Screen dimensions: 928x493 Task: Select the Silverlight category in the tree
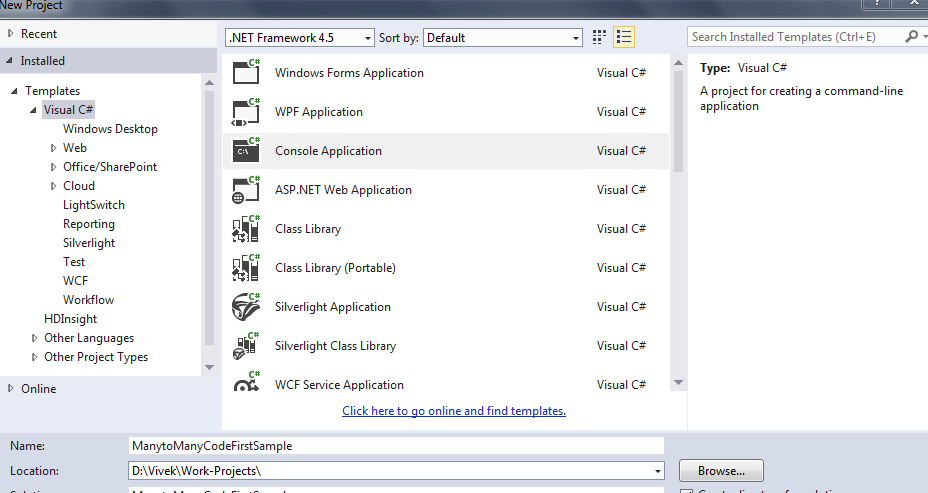(89, 243)
